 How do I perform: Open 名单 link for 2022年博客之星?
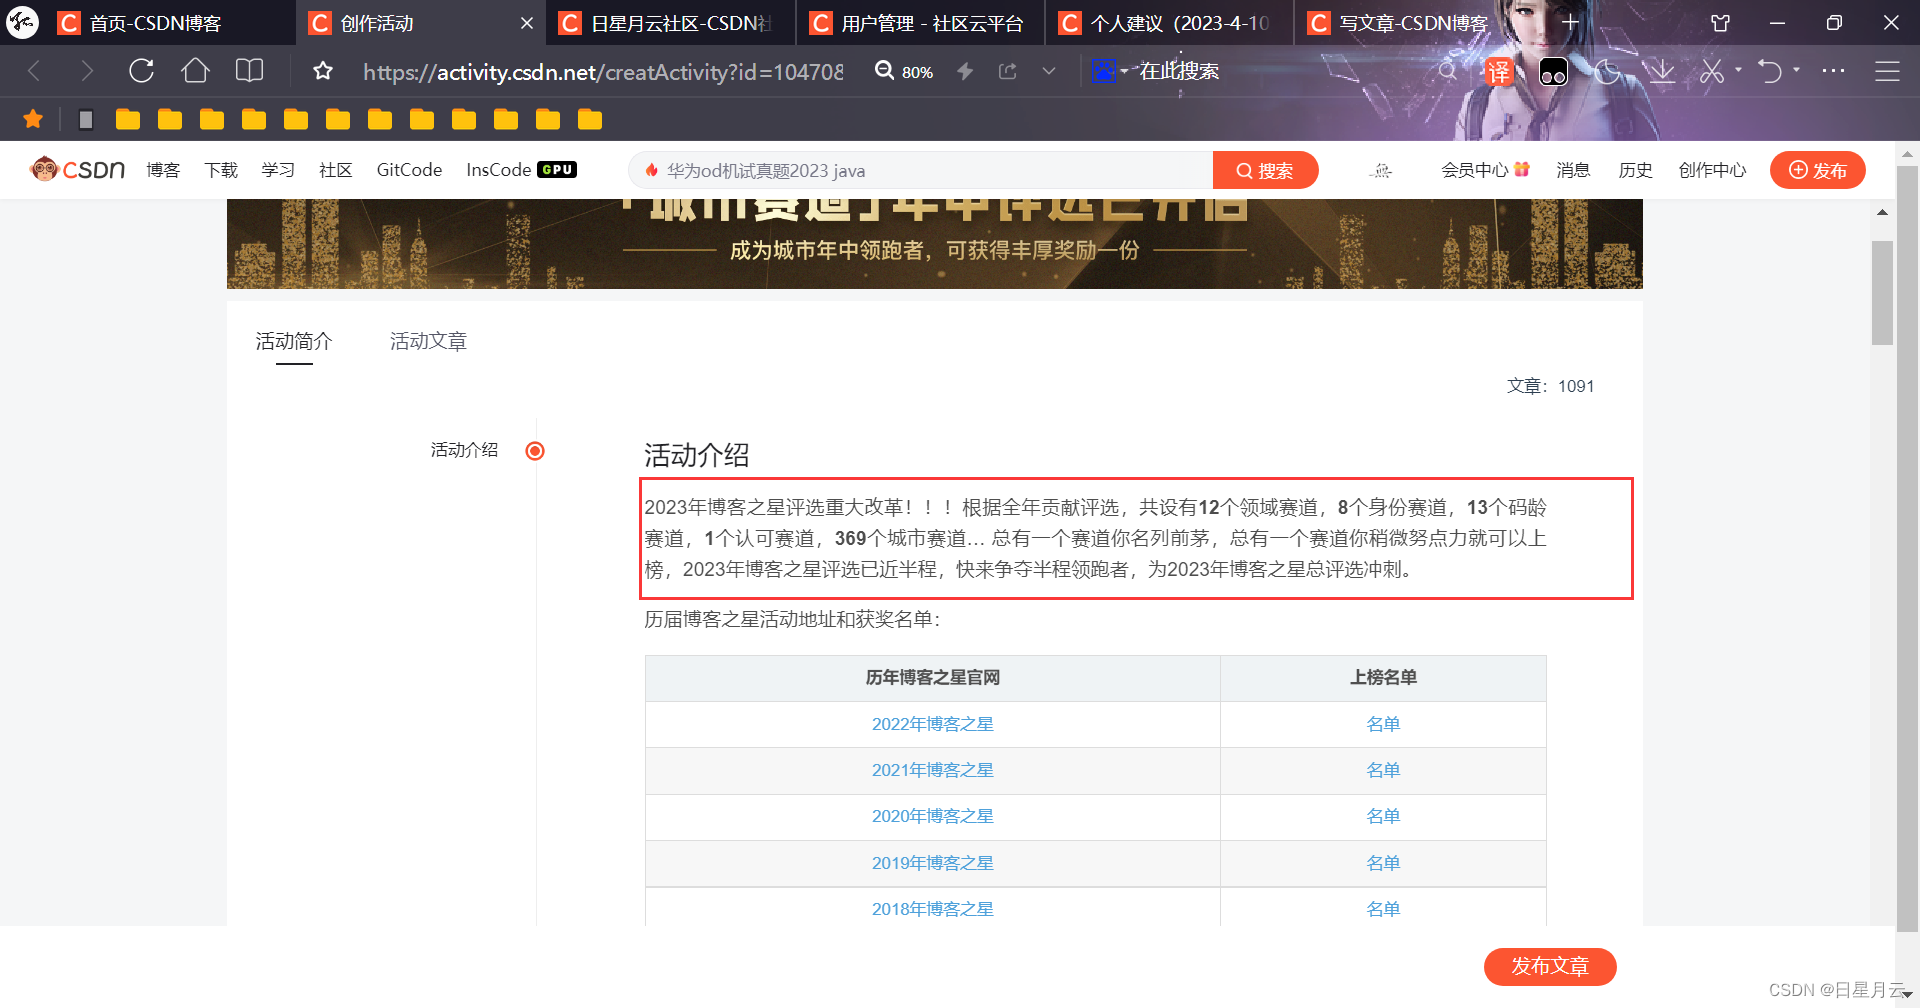click(x=1383, y=724)
